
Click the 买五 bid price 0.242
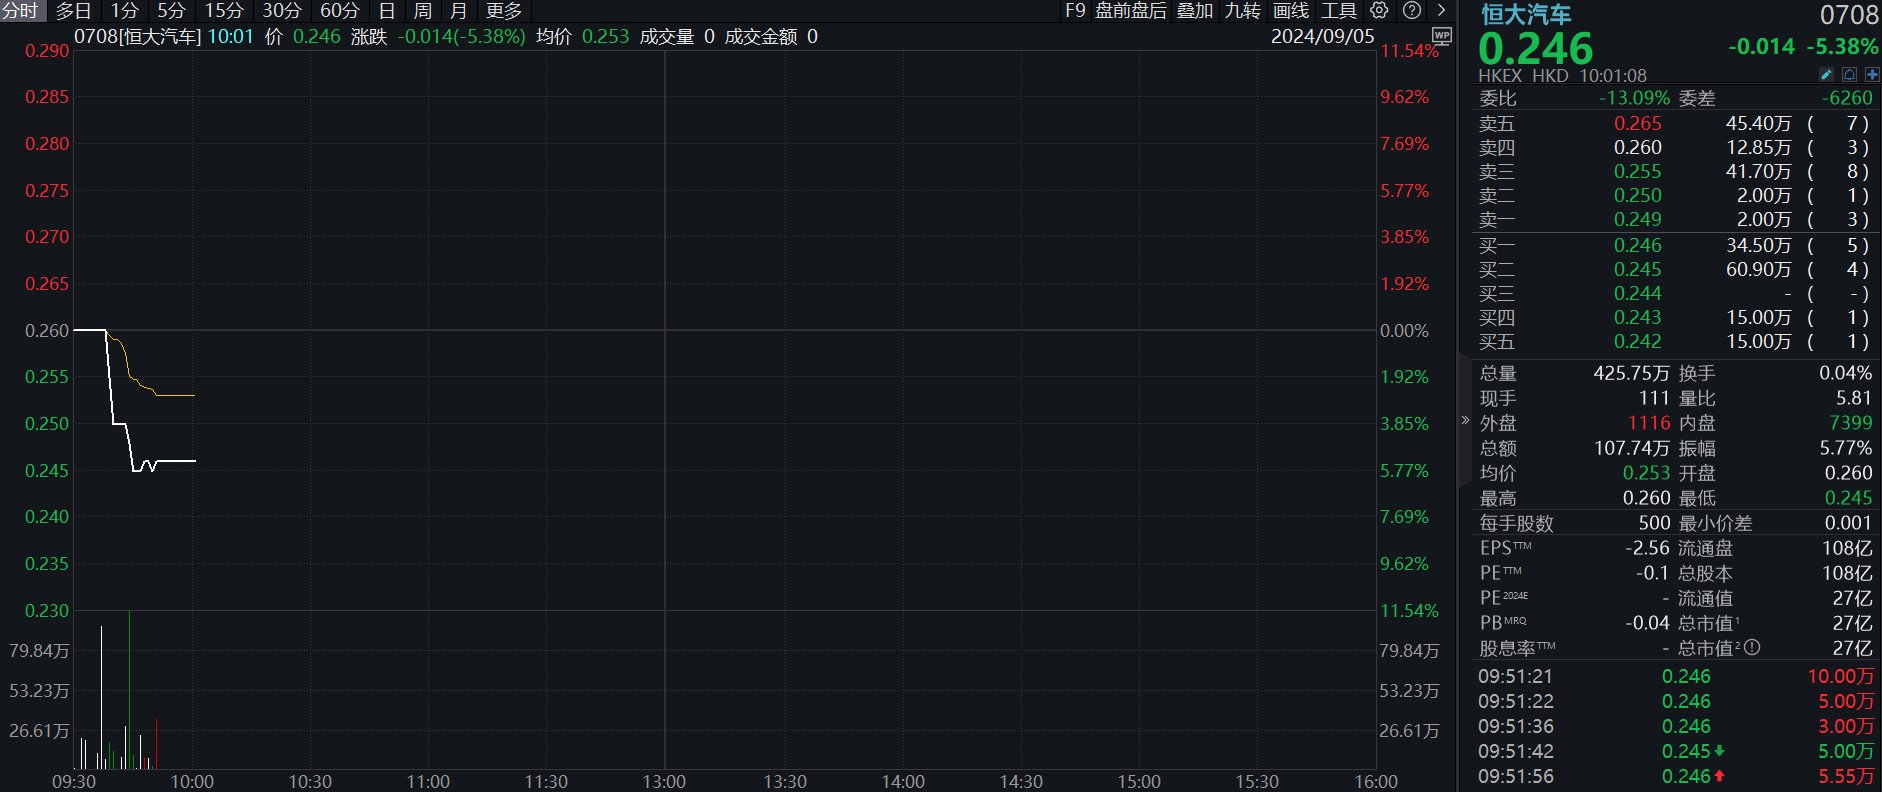pyautogui.click(x=1637, y=341)
